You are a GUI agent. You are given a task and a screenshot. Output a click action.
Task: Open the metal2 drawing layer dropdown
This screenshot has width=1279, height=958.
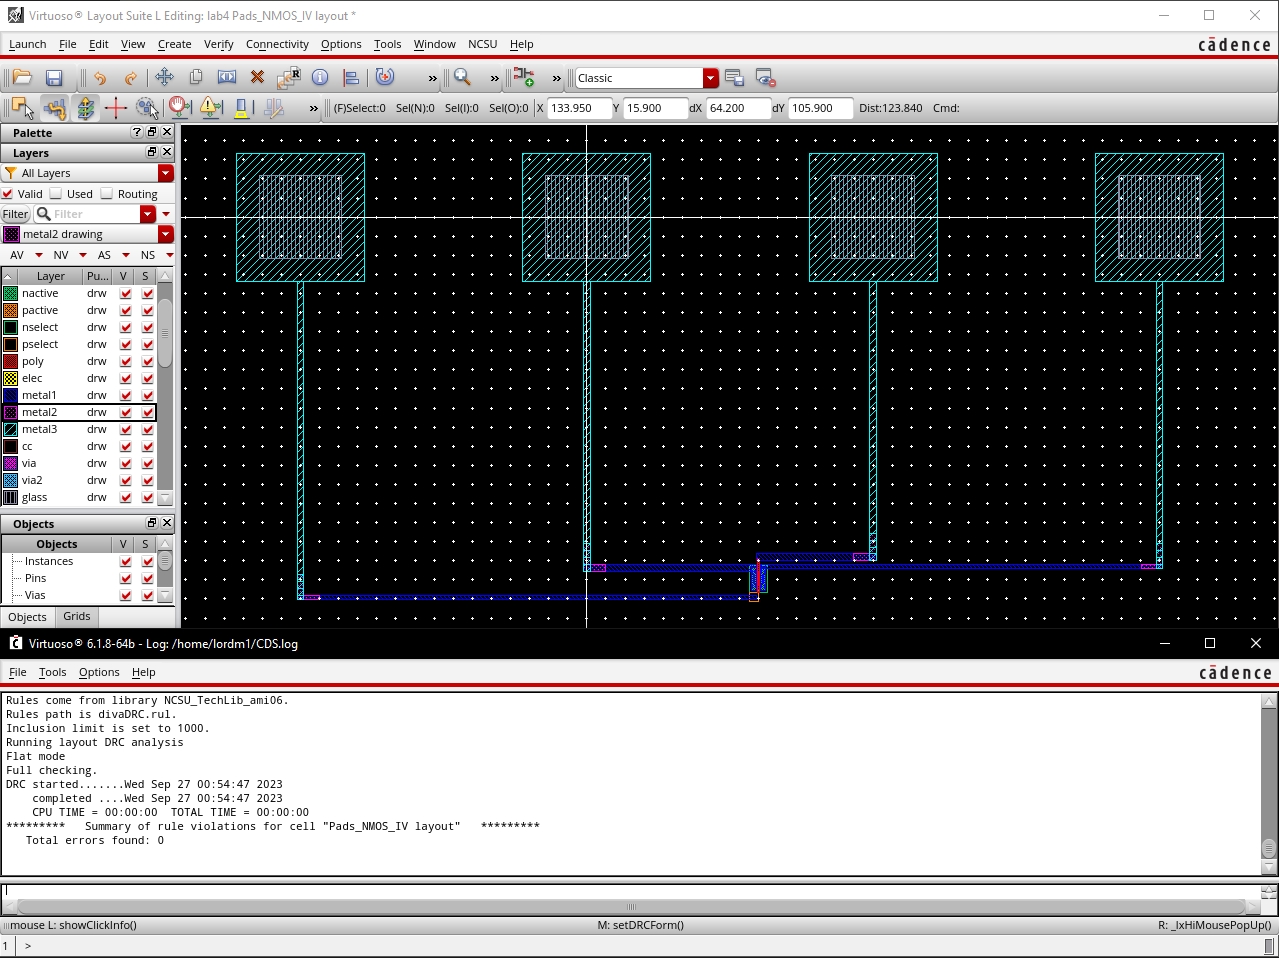(x=166, y=235)
